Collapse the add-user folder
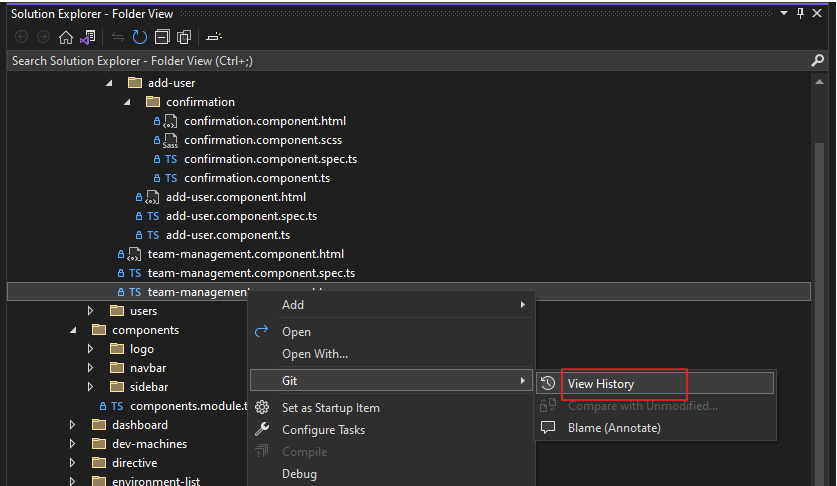Image resolution: width=837 pixels, height=486 pixels. [x=108, y=83]
